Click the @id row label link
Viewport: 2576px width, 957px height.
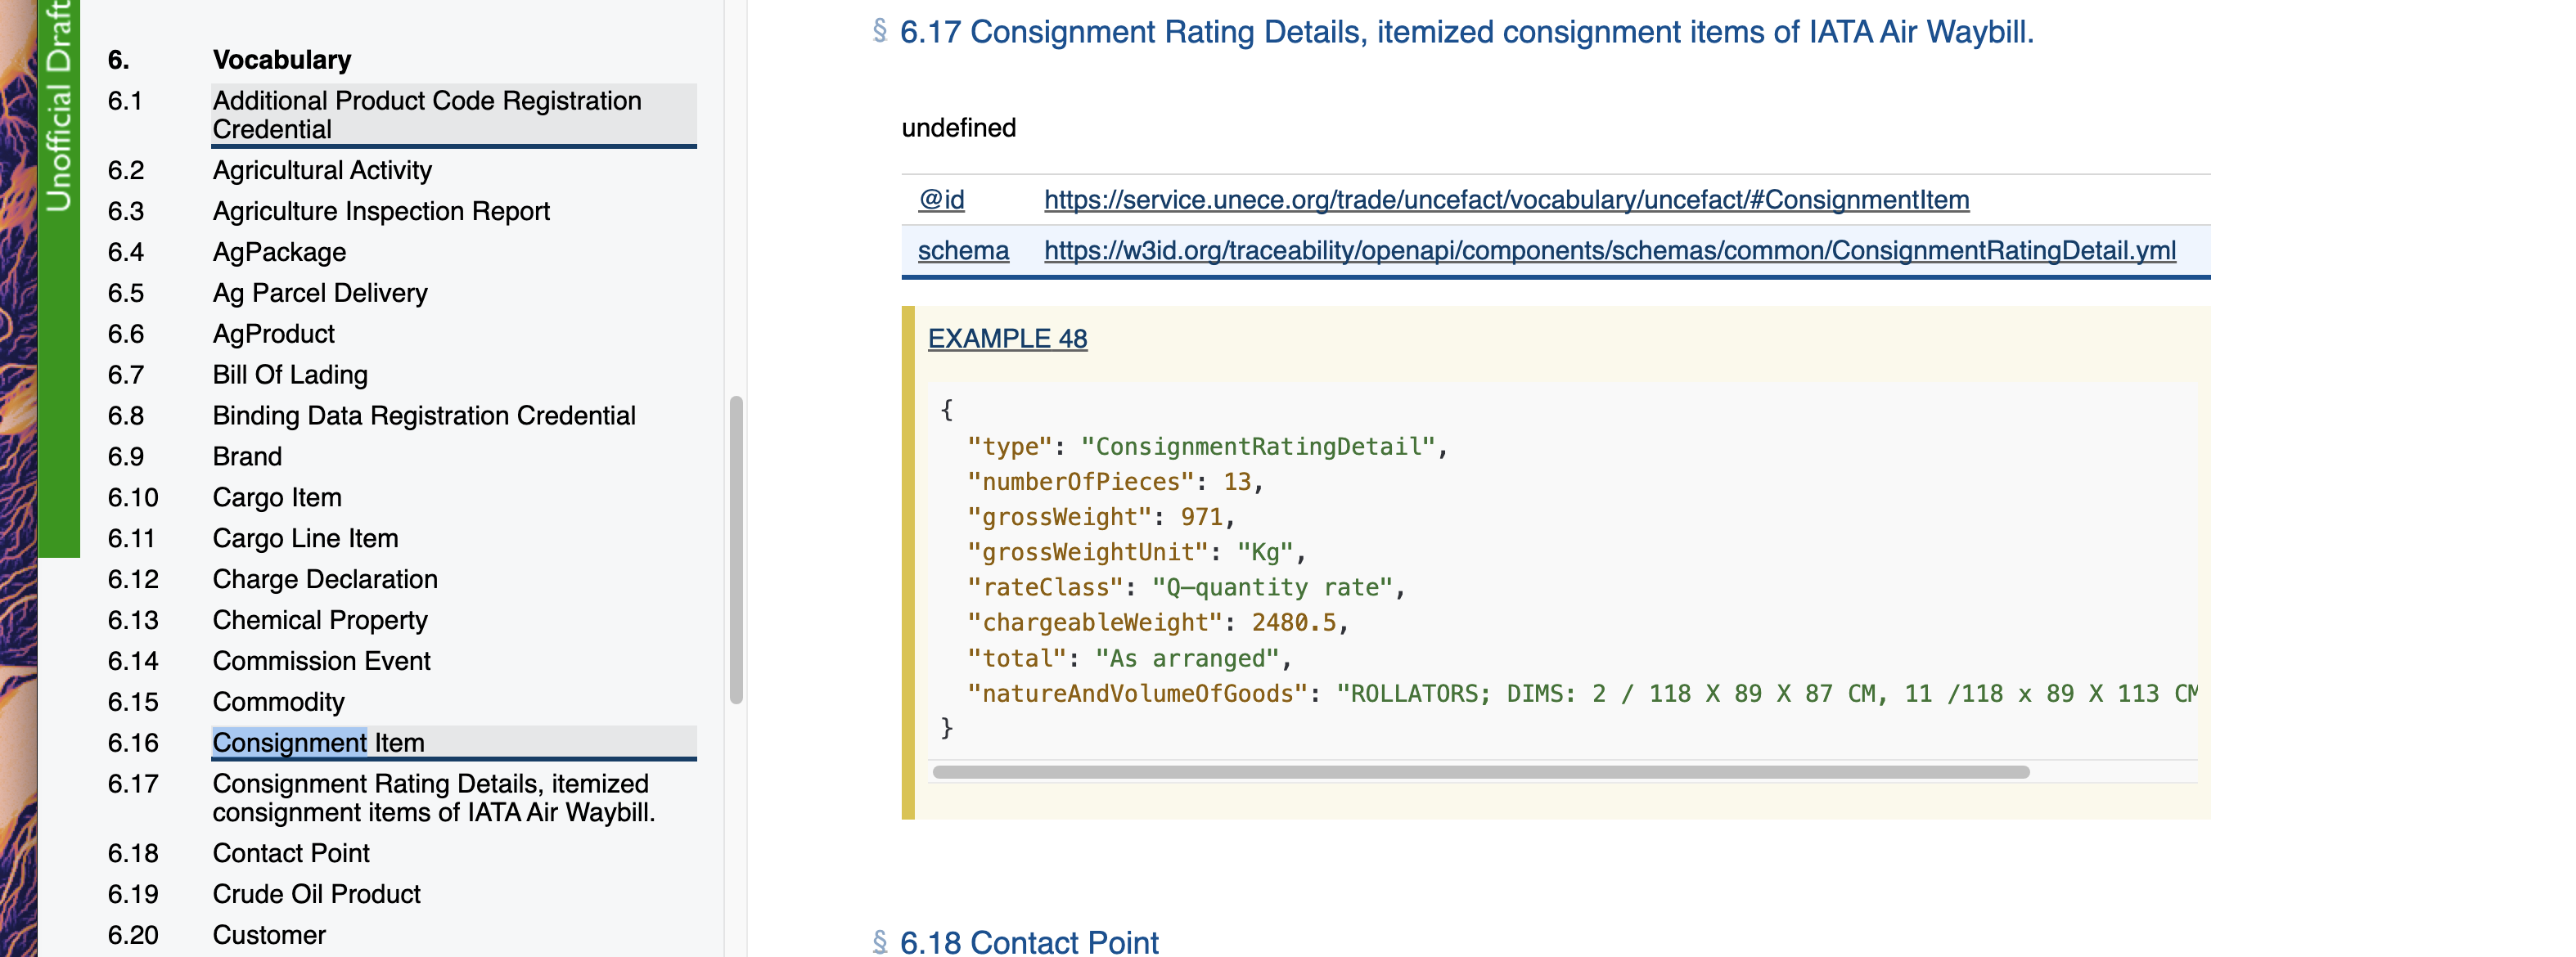click(940, 199)
